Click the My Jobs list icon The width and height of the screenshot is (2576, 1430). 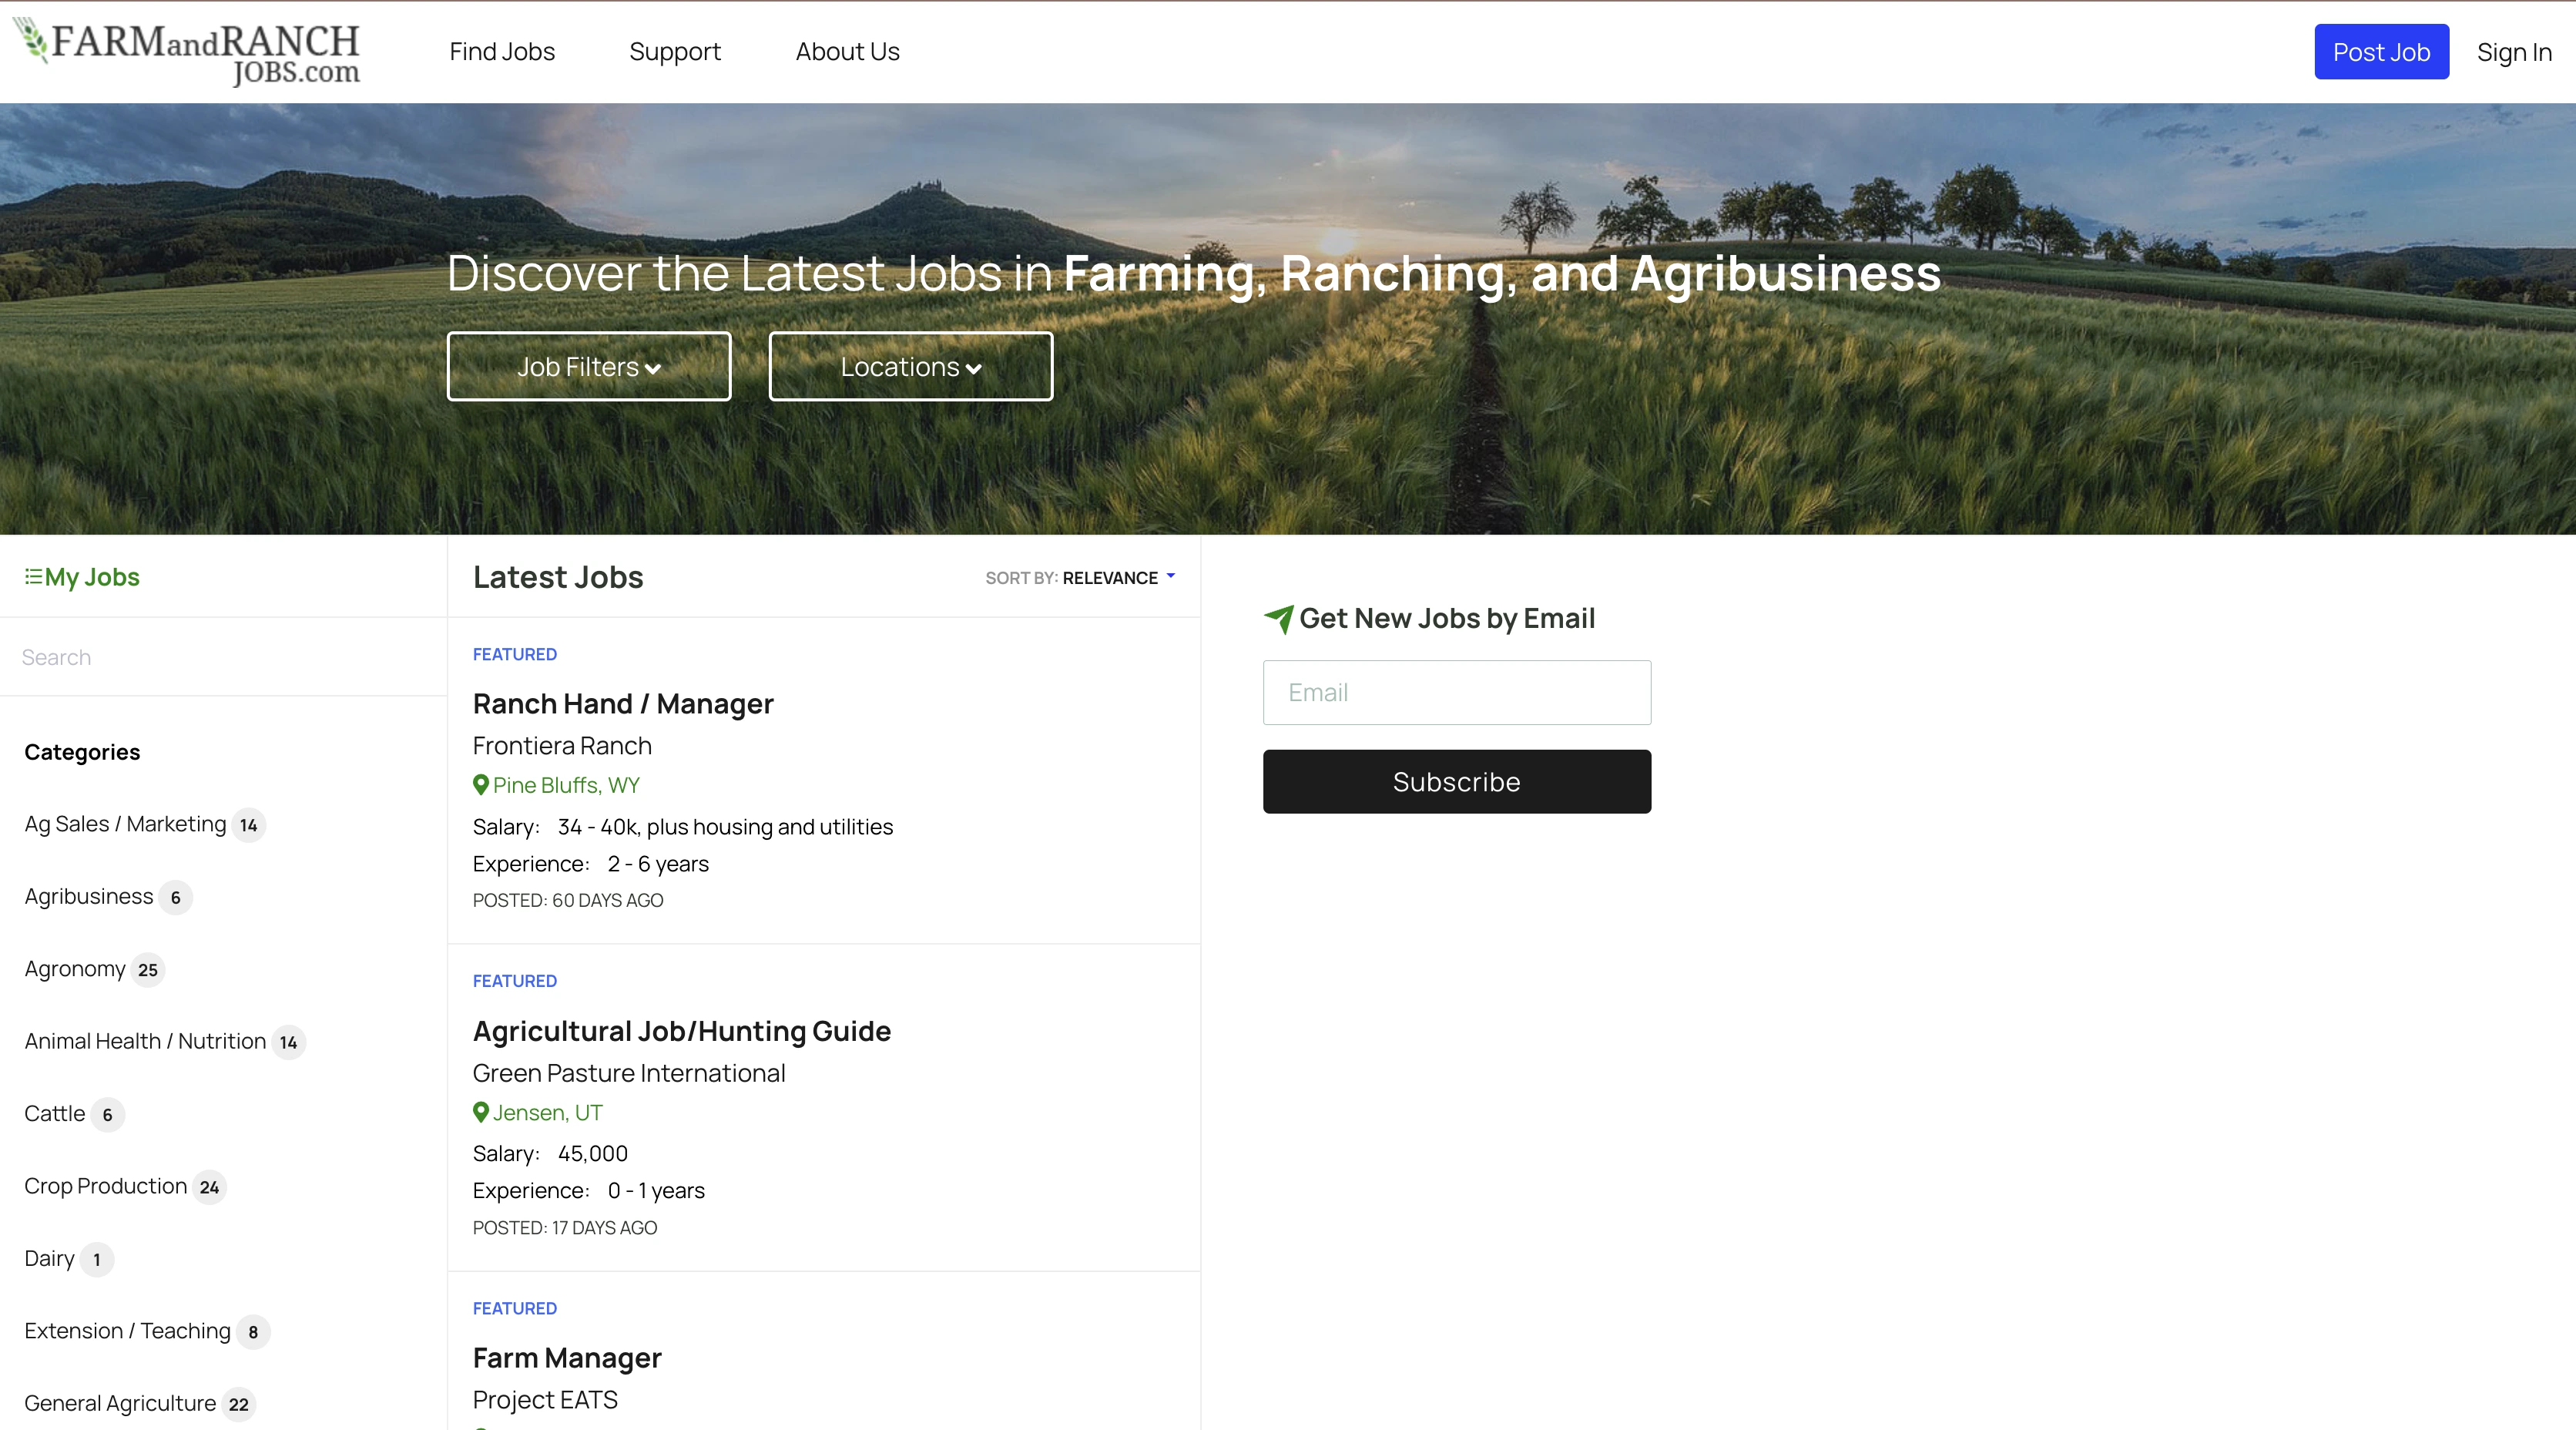(33, 577)
